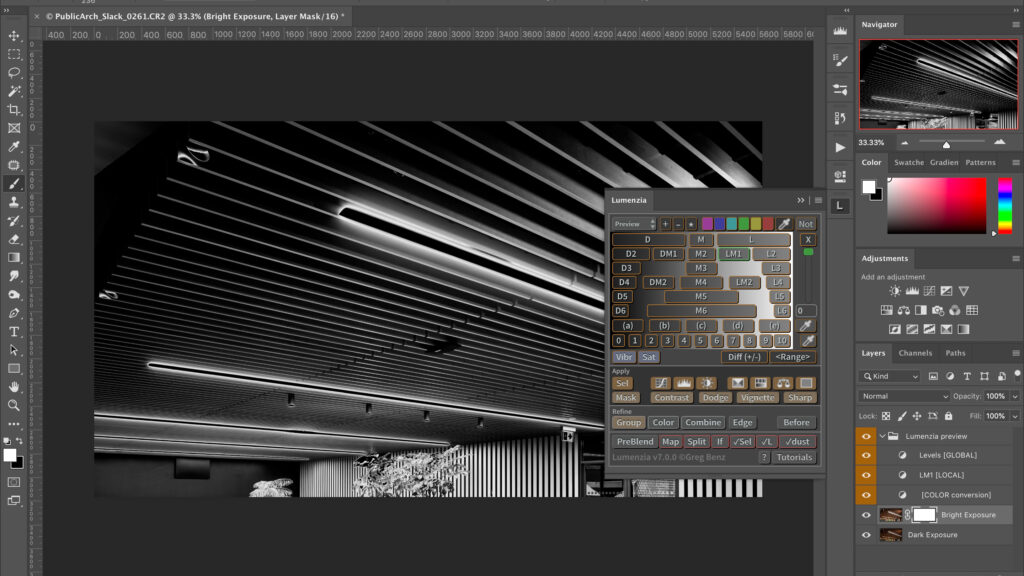Pick the Eyedropper tool in the toolbar
The image size is (1024, 576).
[14, 147]
